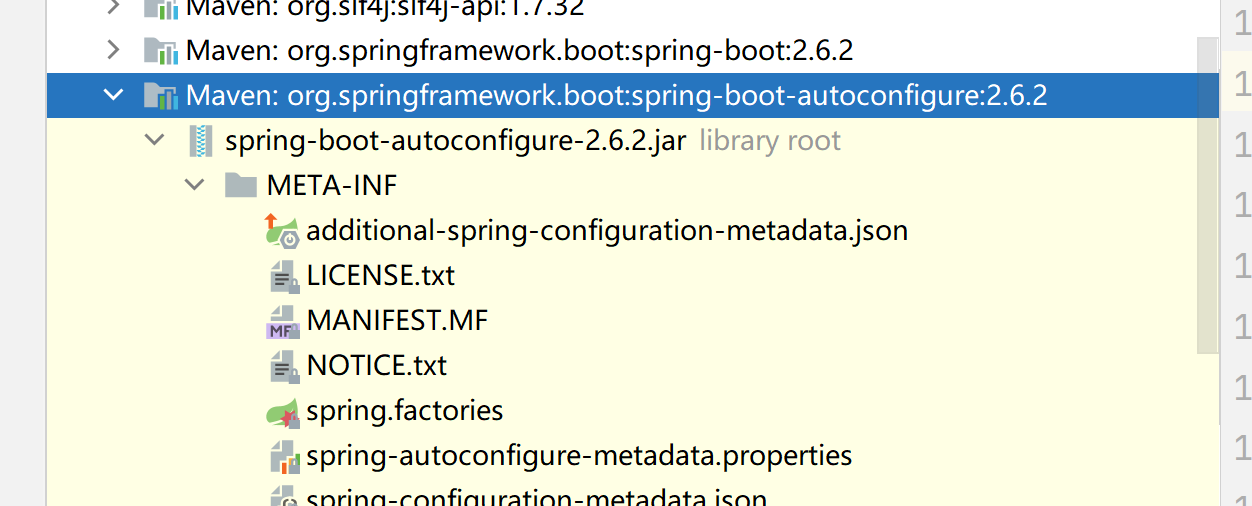Expand the slf4j-api Maven library node
Viewport: 1252px width, 506px height.
(113, 8)
